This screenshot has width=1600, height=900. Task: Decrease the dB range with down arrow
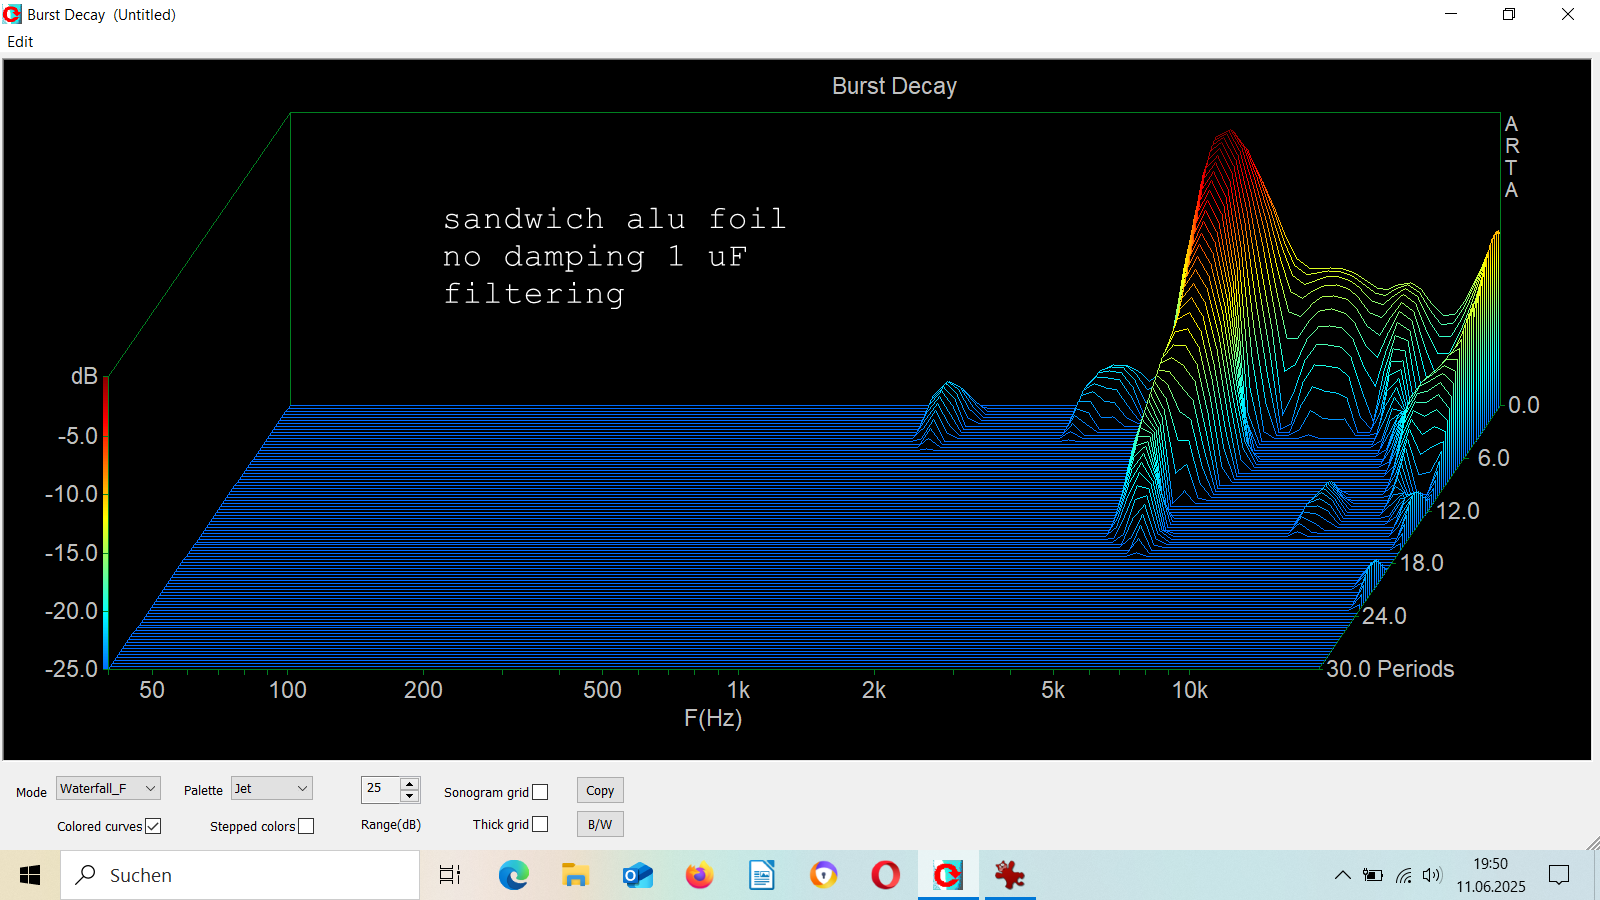coord(410,796)
